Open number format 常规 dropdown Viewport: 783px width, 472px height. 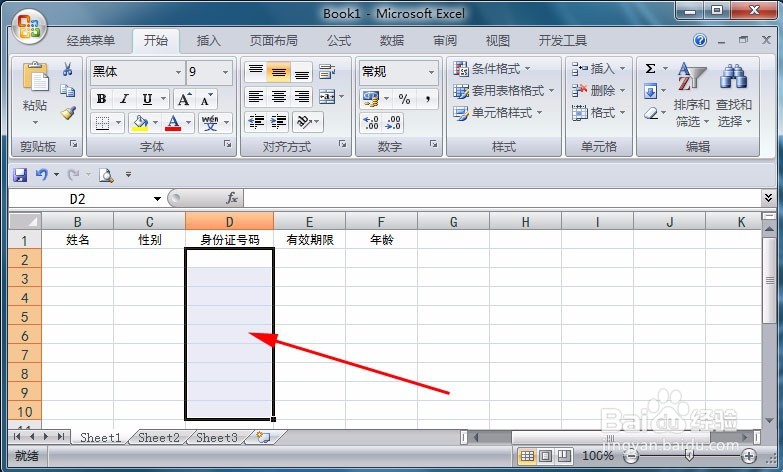[x=431, y=72]
